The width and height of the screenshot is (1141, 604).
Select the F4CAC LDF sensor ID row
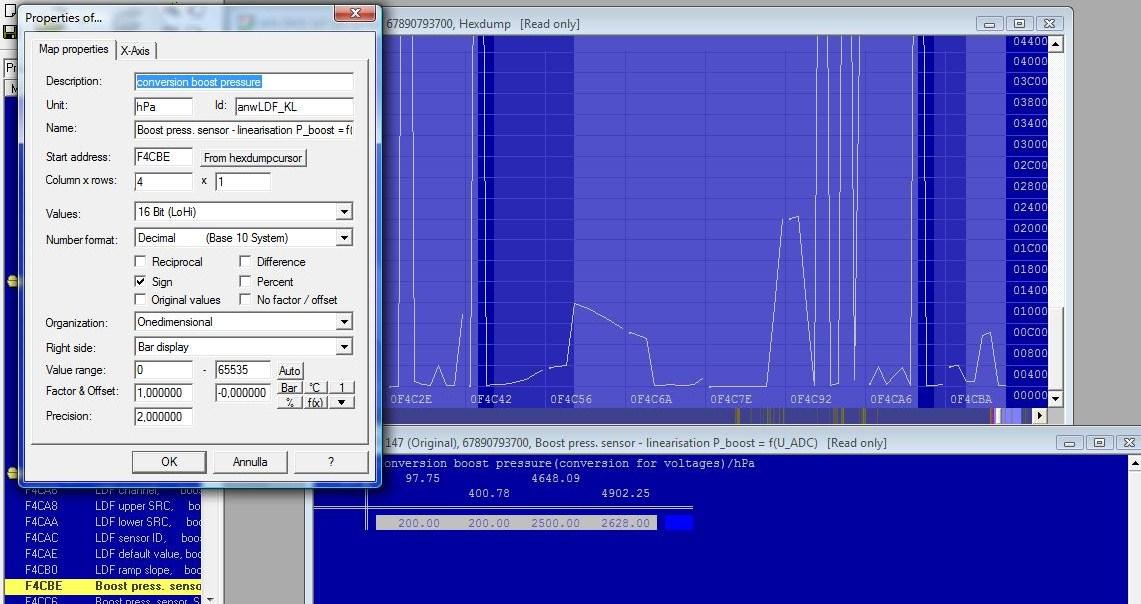pos(103,538)
